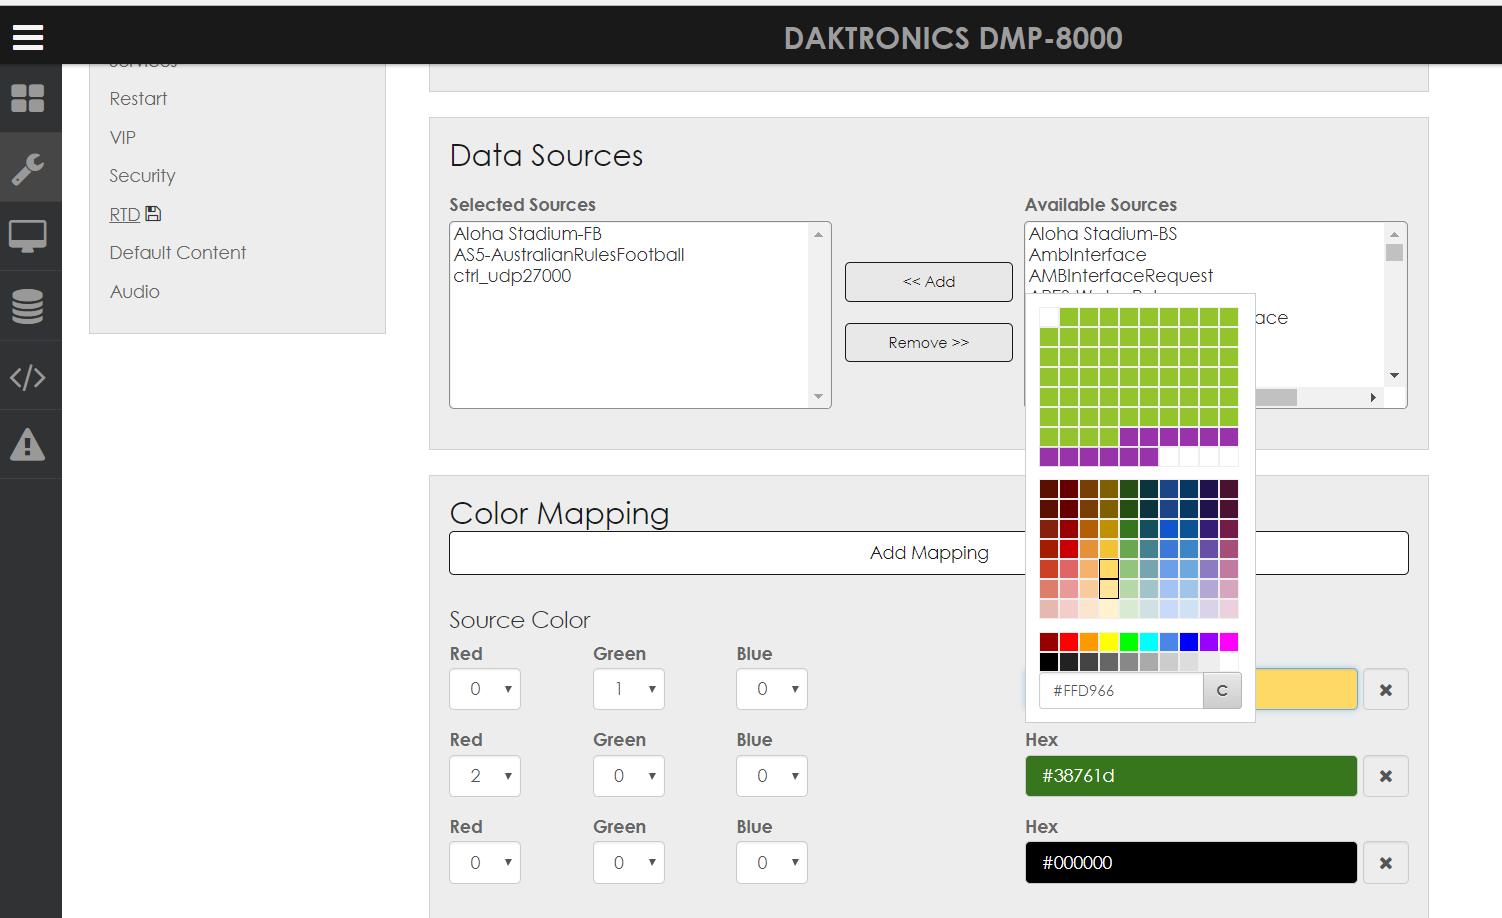Open the monitor display icon in sidebar
1502x918 pixels.
pos(28,237)
